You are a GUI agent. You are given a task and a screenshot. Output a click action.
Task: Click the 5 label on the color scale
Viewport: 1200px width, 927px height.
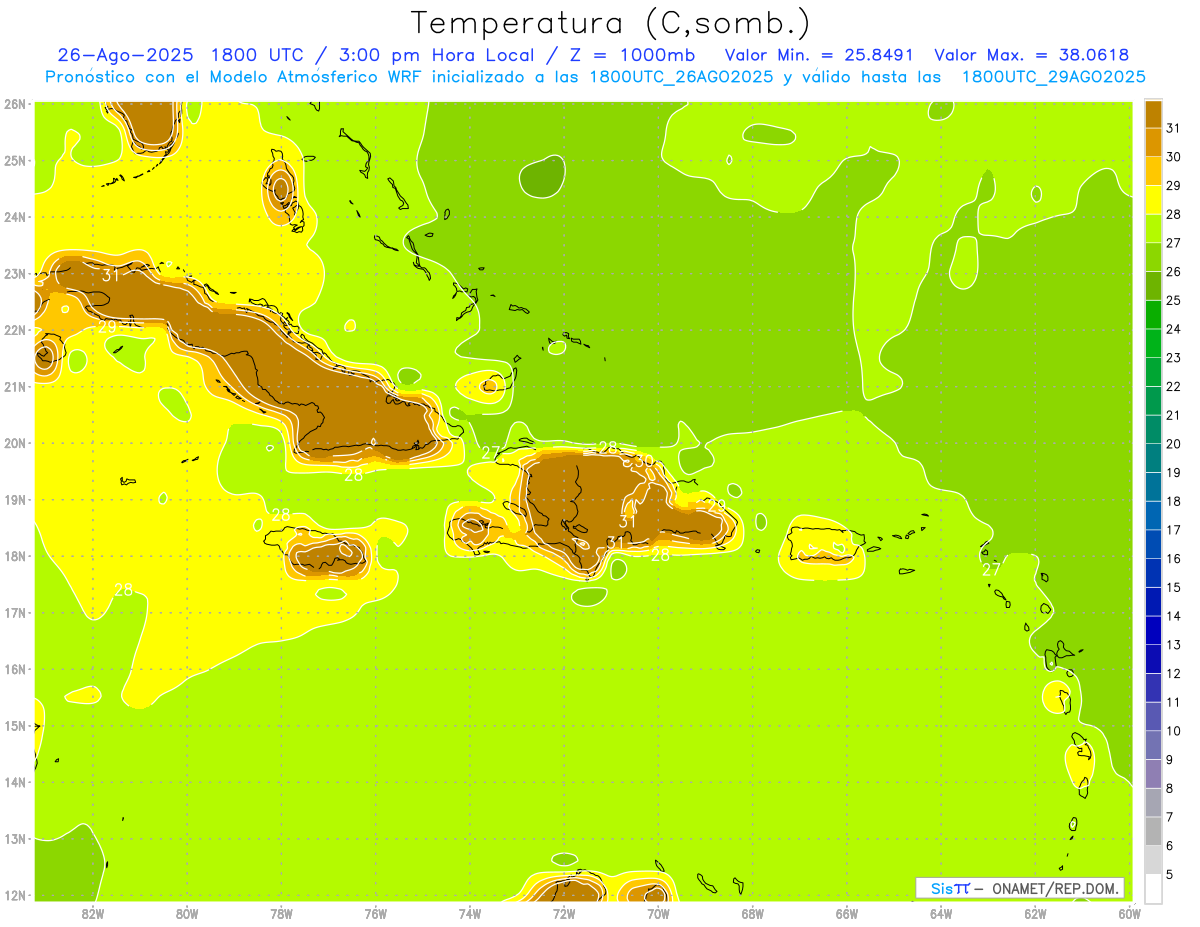(1171, 874)
